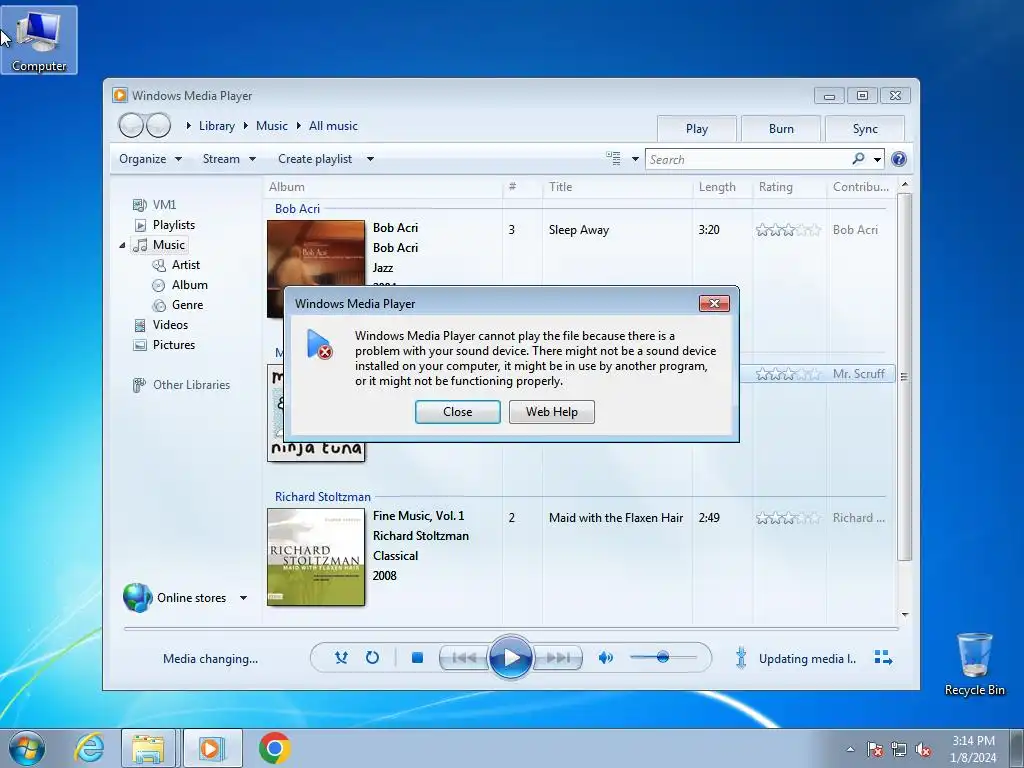Go to the previous track
This screenshot has width=1024, height=768.
coord(464,658)
